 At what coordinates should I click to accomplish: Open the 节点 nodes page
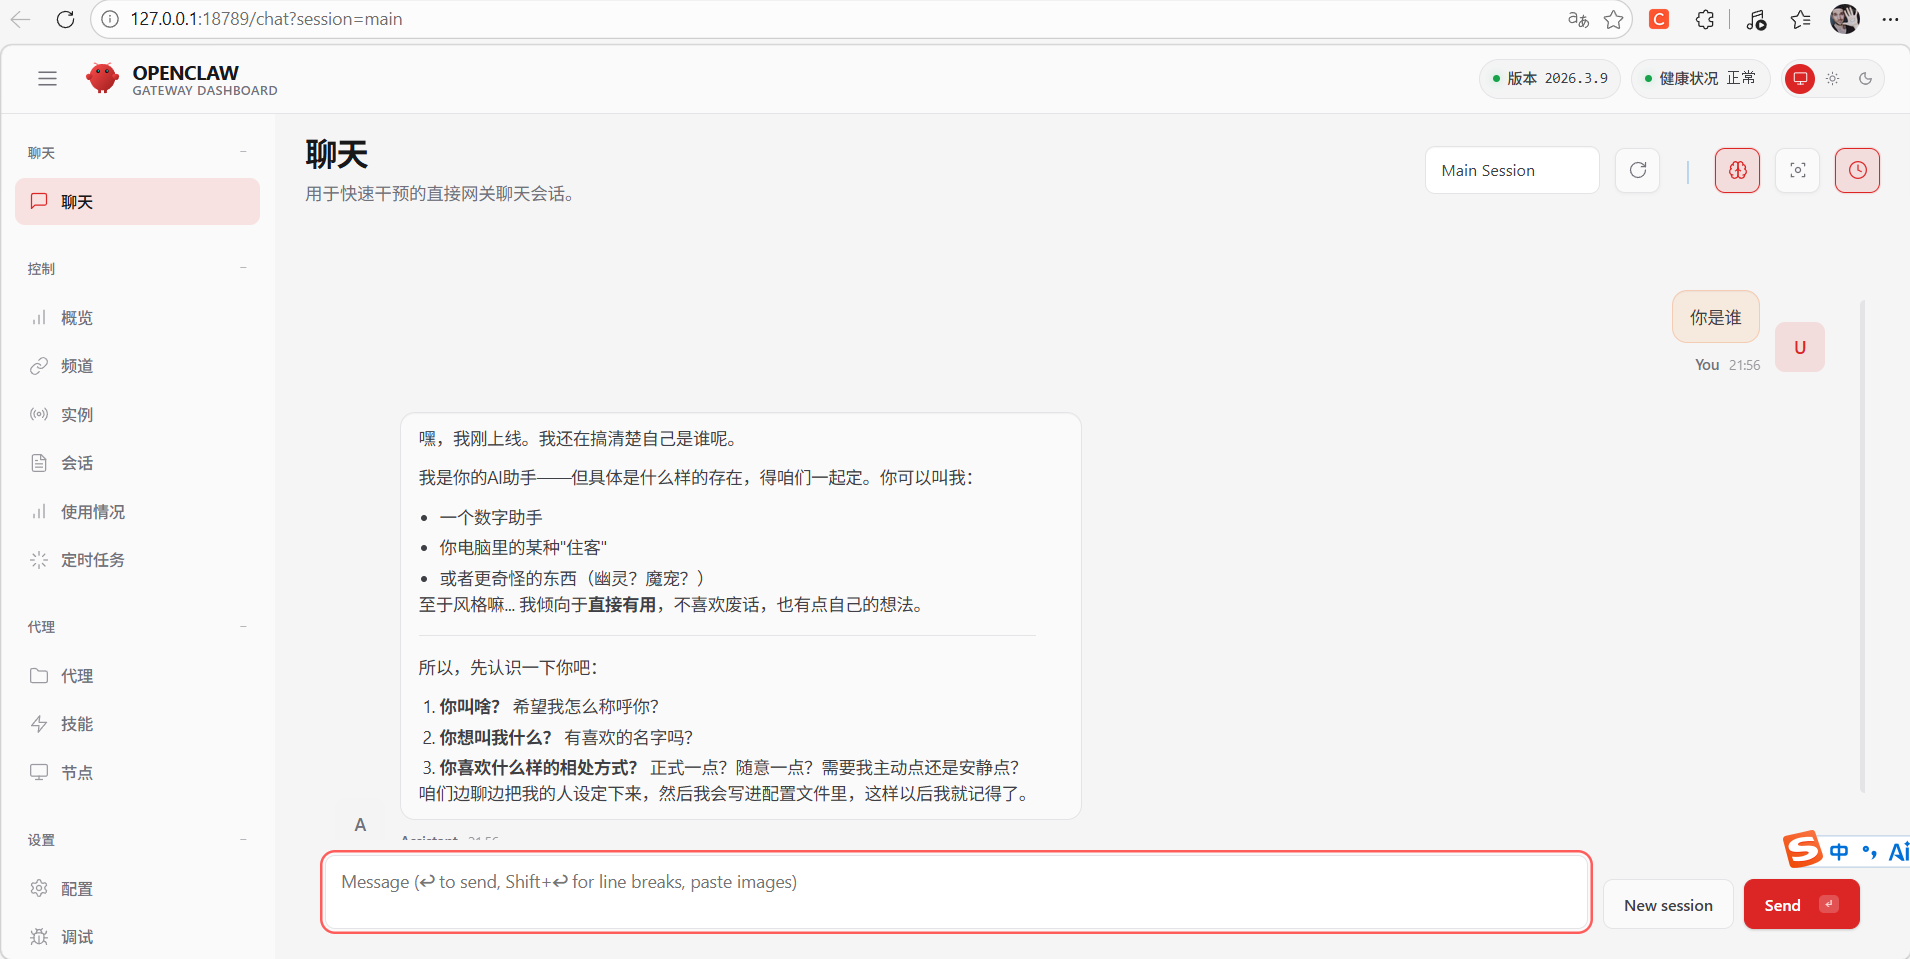[137, 773]
